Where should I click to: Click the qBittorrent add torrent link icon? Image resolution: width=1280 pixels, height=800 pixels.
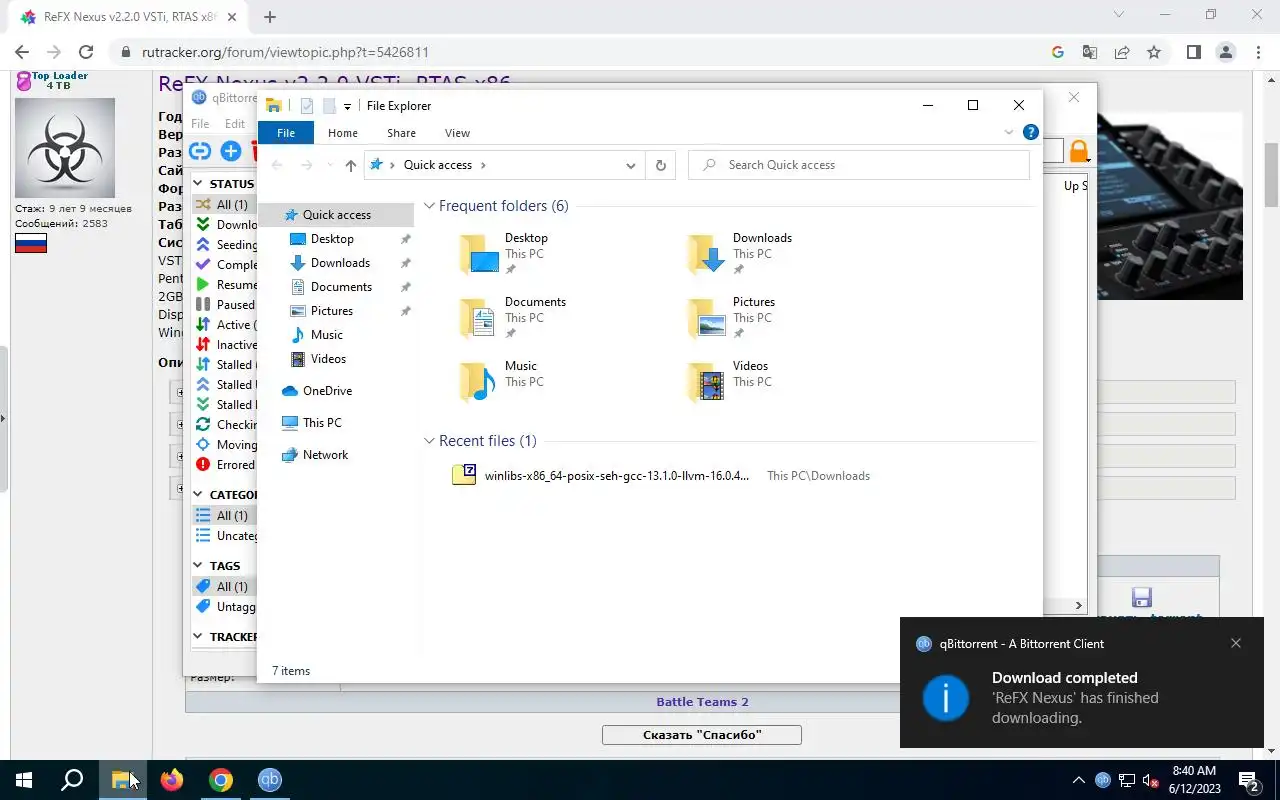coord(200,151)
